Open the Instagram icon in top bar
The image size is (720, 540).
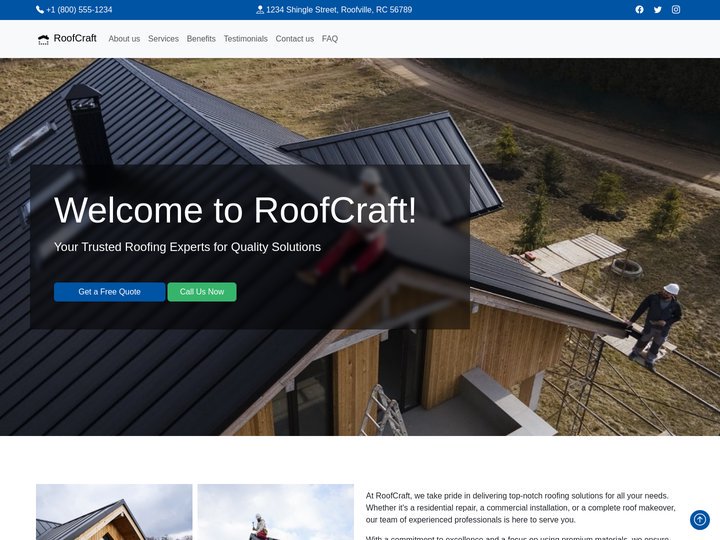tap(676, 10)
